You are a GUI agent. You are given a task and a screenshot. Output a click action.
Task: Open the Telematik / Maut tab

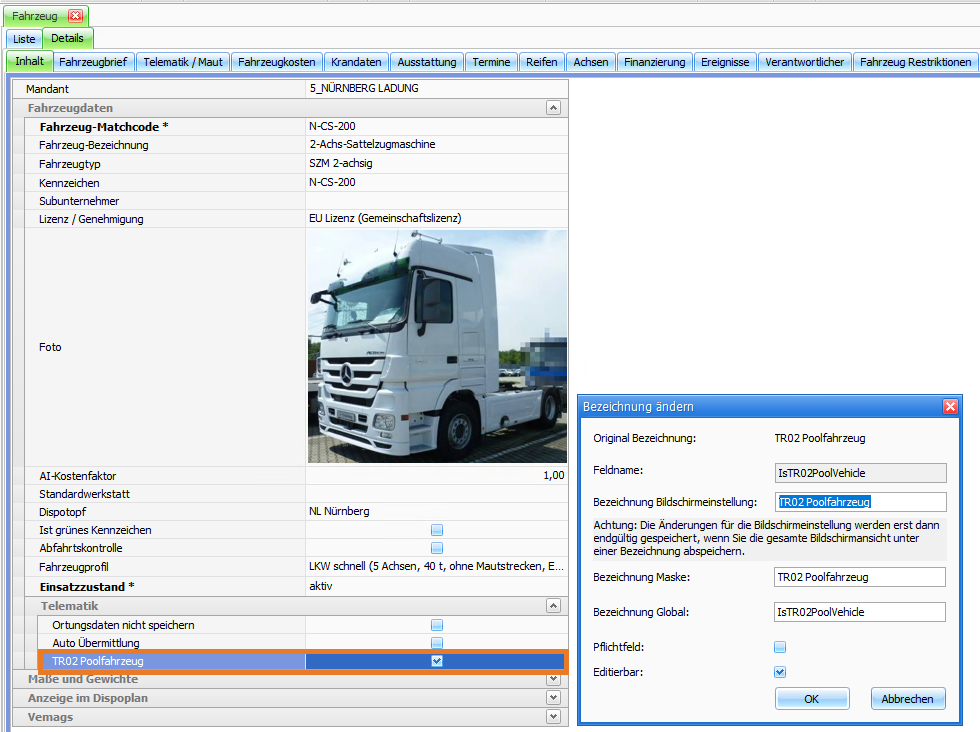[183, 62]
